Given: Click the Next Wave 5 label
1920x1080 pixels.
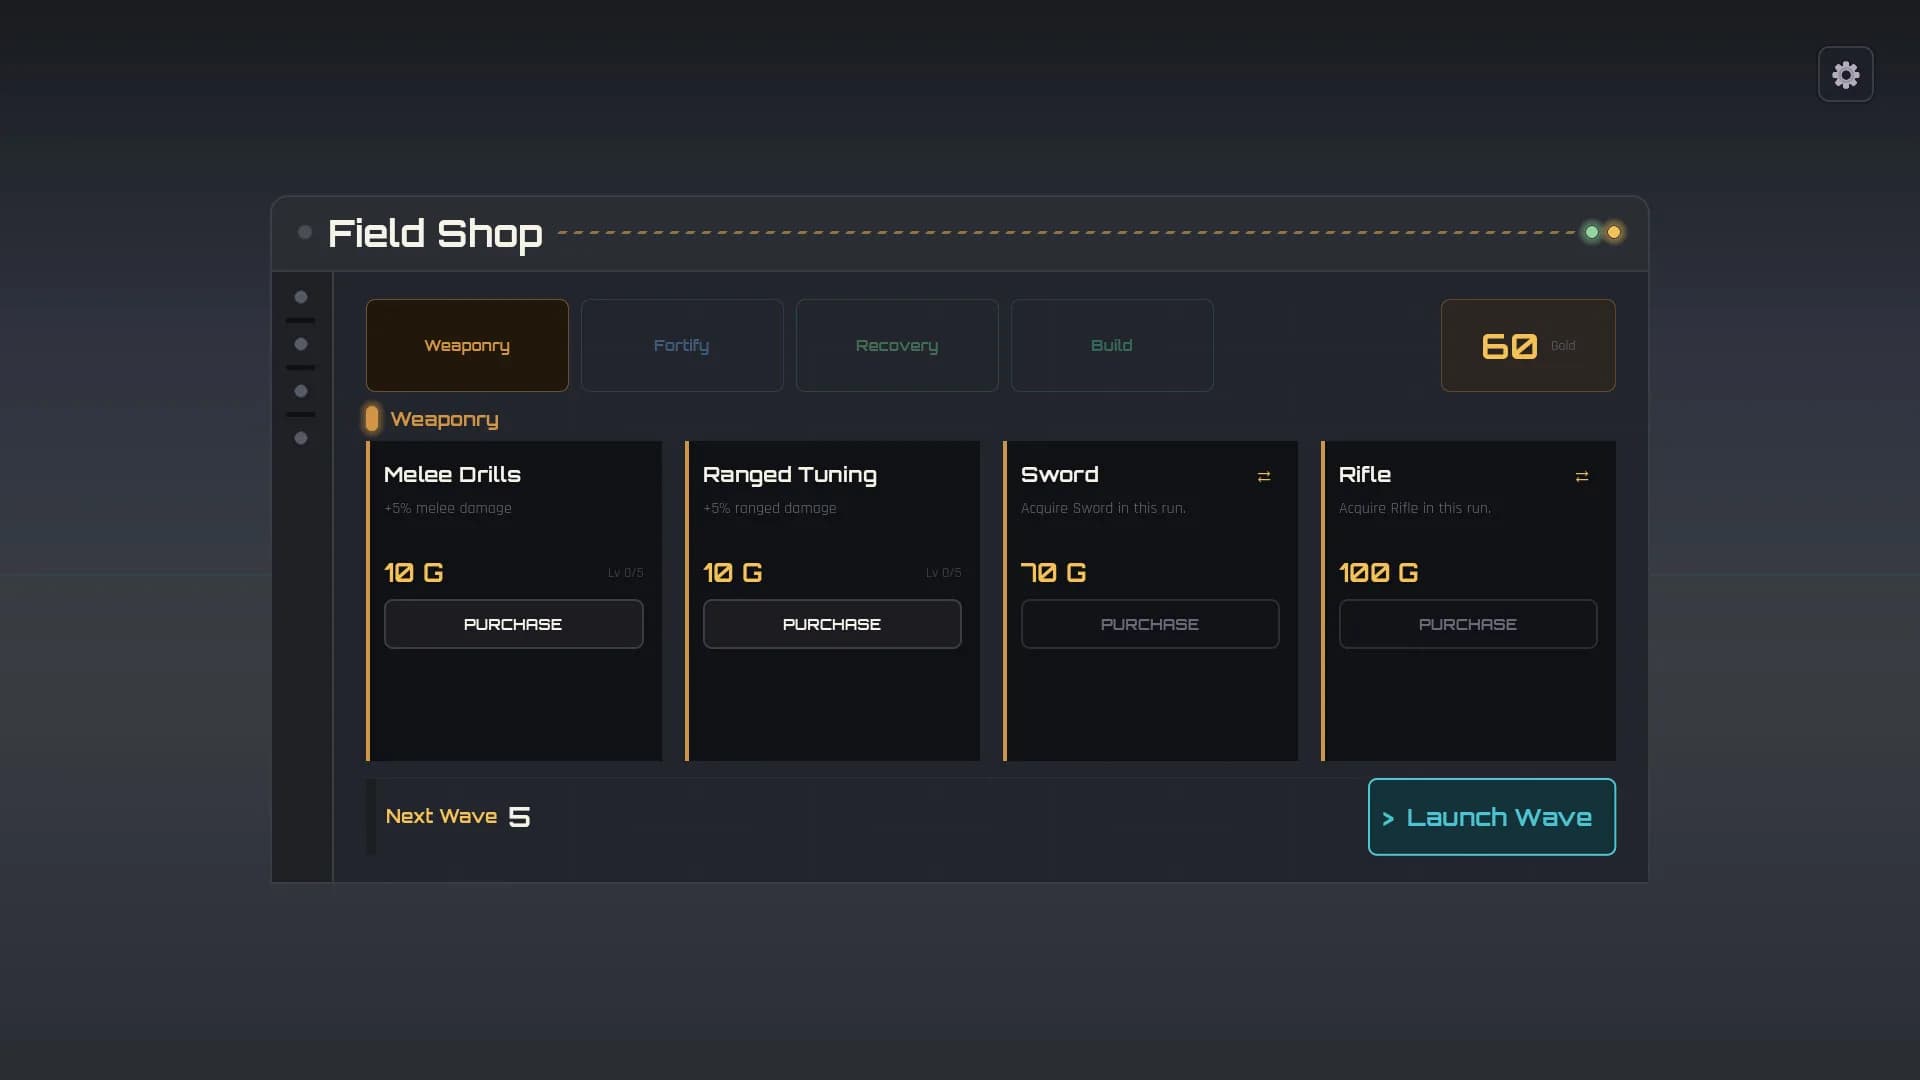Looking at the screenshot, I should coord(458,817).
